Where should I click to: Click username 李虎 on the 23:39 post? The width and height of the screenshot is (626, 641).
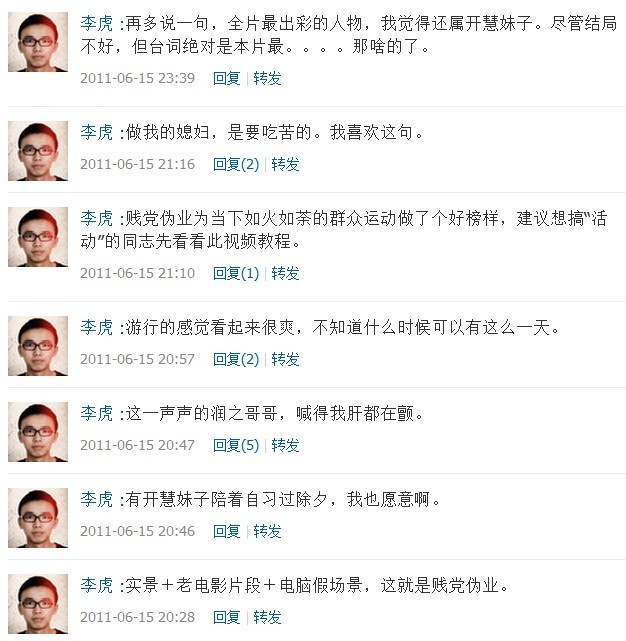96,23
